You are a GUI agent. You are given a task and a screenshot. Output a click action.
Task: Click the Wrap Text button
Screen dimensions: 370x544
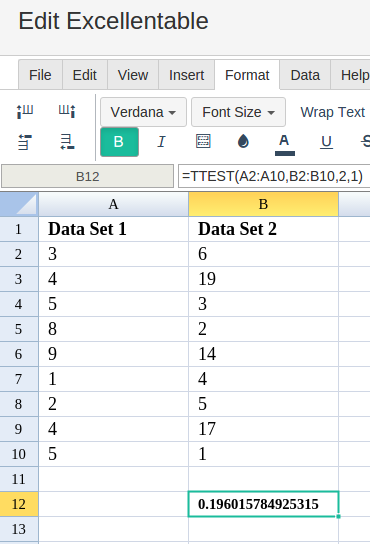click(333, 112)
